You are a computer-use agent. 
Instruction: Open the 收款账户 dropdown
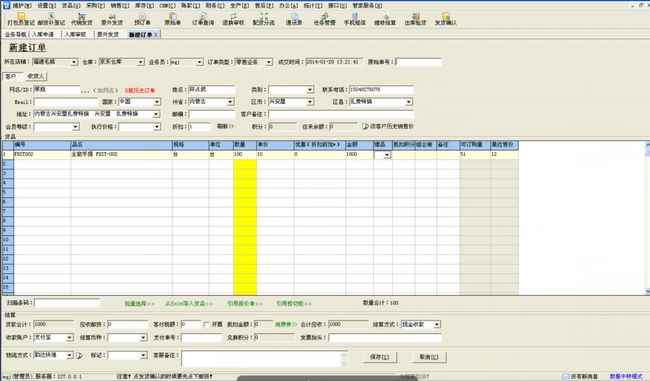(x=69, y=337)
